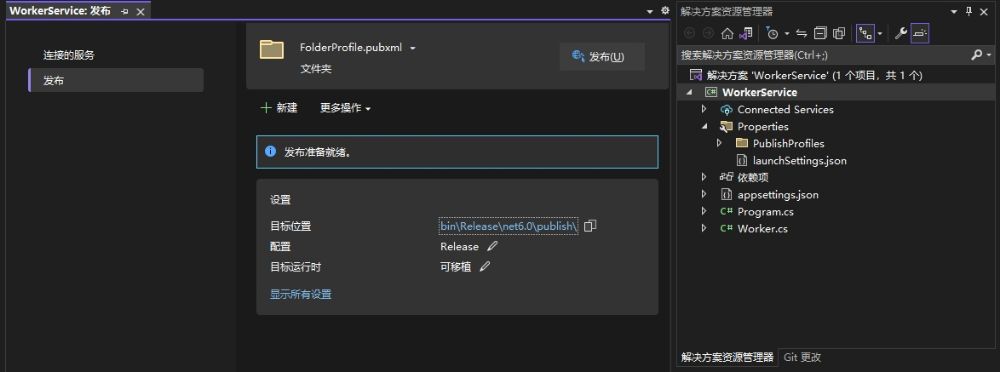Expand the Program.cs node
The image size is (1000, 372).
point(704,211)
